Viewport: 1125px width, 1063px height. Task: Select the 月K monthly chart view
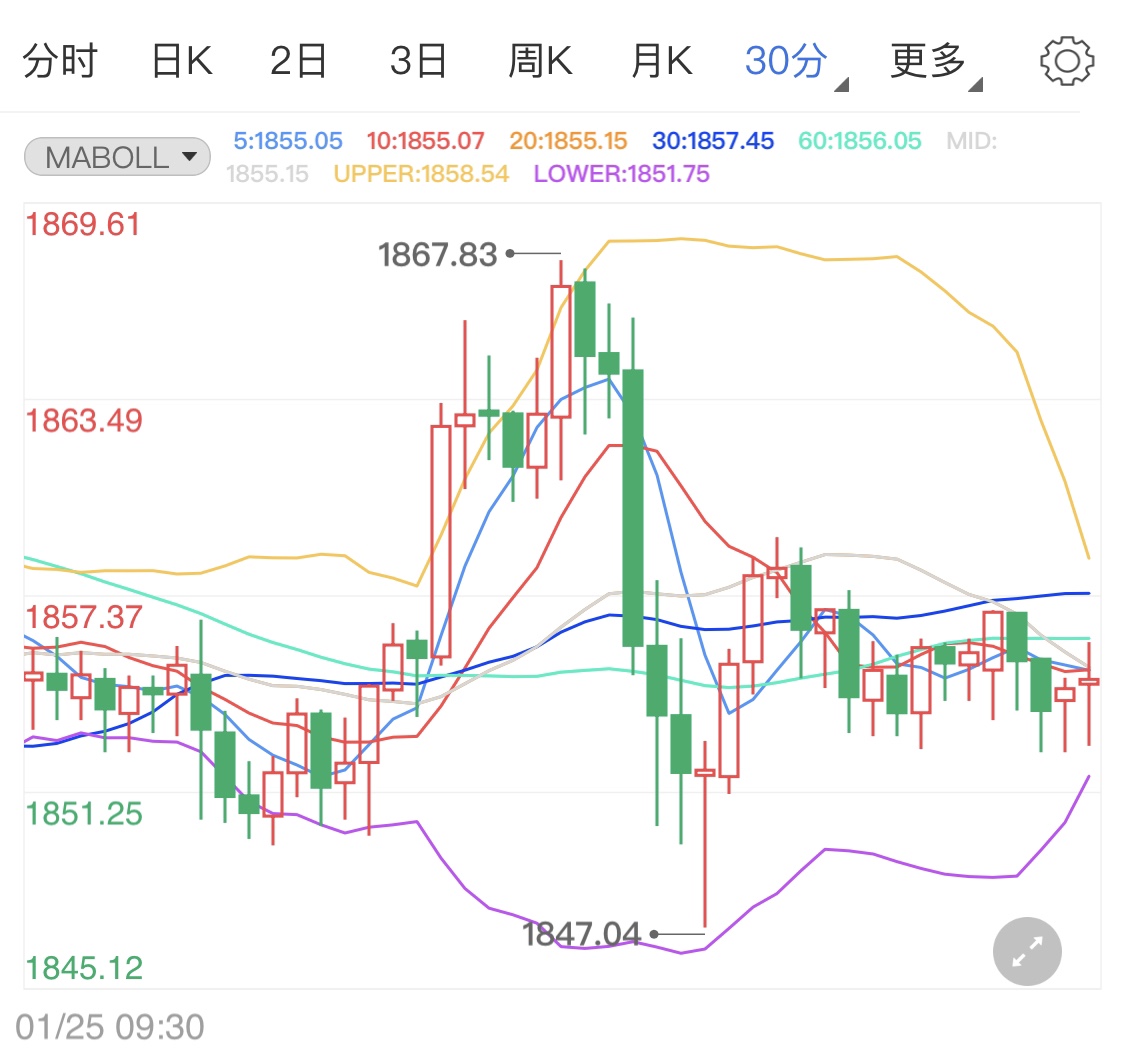[x=662, y=60]
